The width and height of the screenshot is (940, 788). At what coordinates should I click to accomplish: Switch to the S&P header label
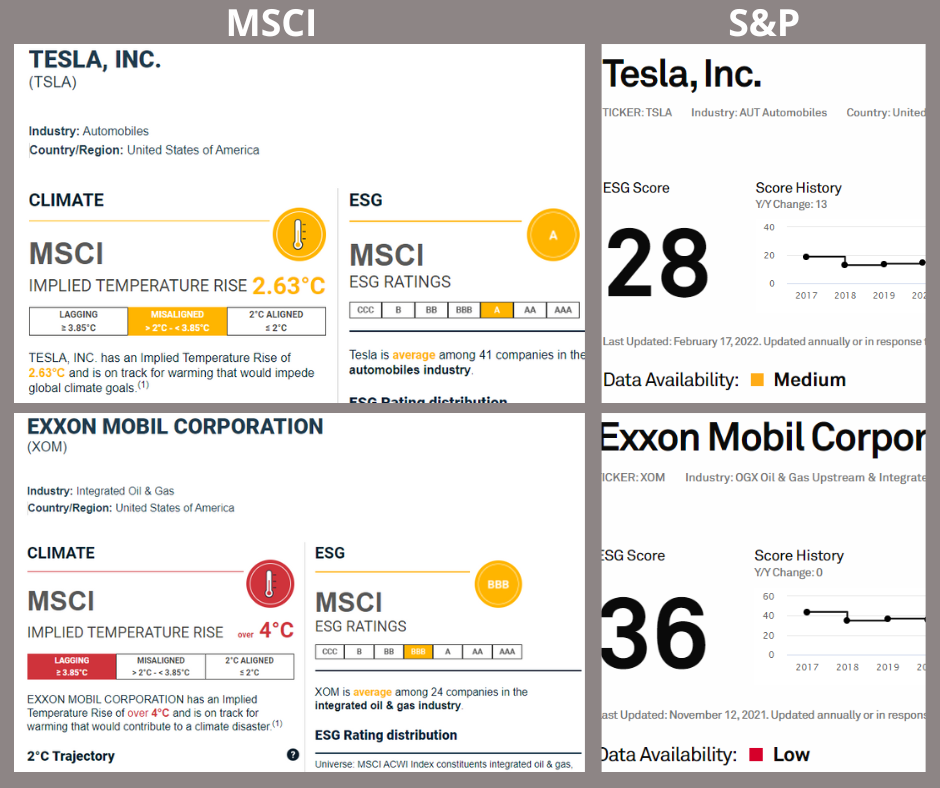click(765, 22)
